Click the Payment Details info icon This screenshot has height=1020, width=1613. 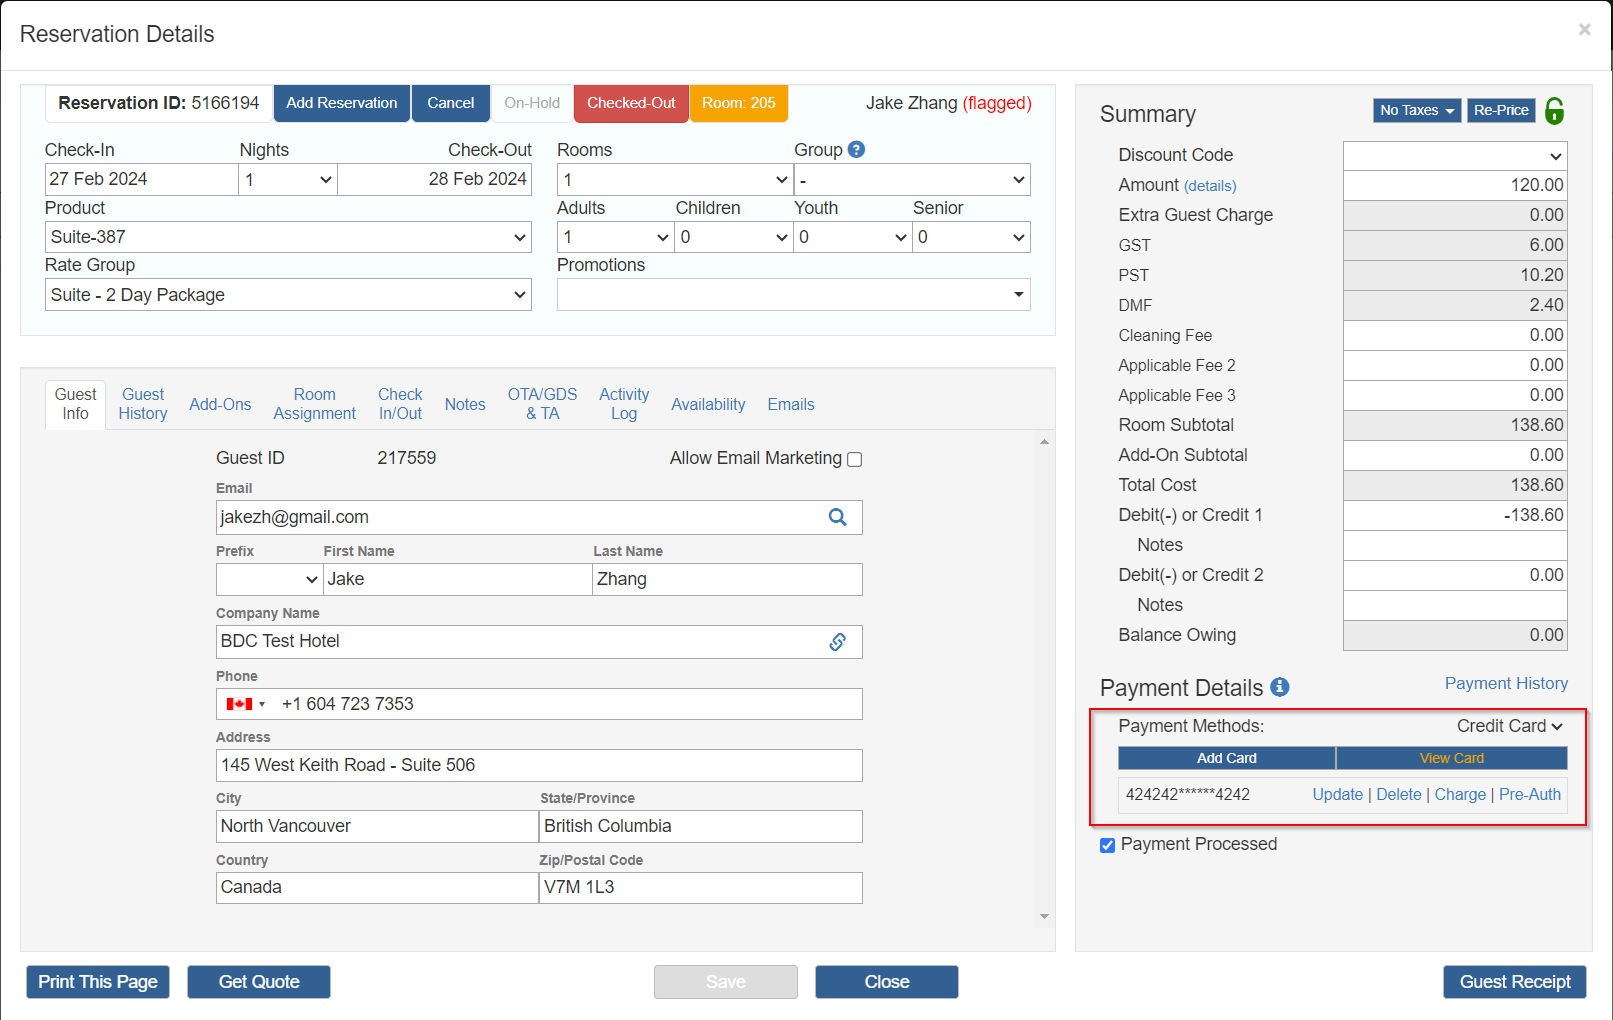tap(1280, 687)
